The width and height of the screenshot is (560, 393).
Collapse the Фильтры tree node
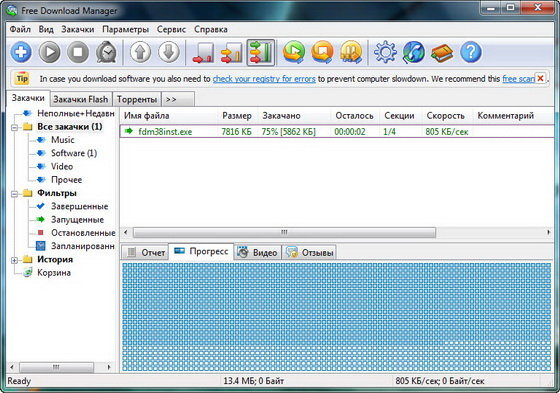click(14, 194)
